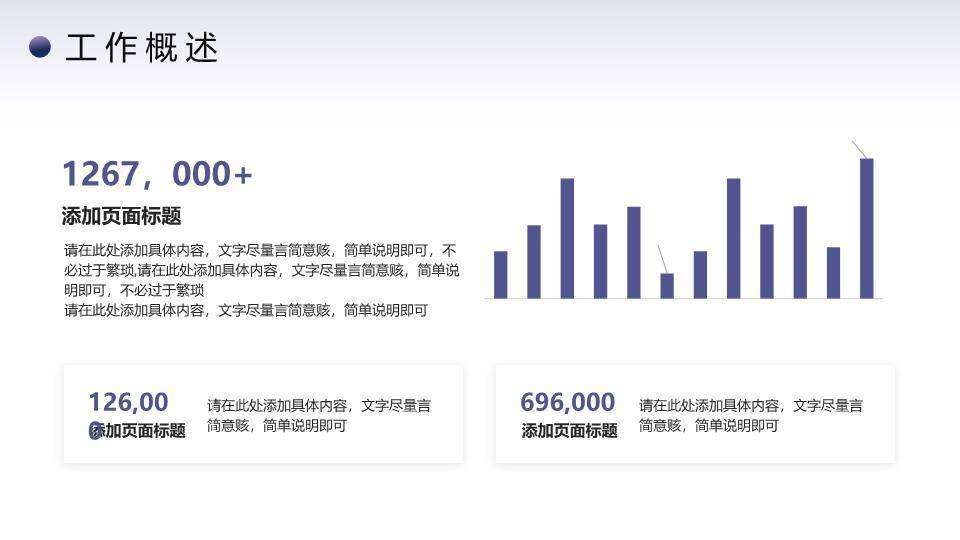The image size is (960, 540).
Task: Click the dark blue circle beside 工作概述
Action: click(x=40, y=47)
